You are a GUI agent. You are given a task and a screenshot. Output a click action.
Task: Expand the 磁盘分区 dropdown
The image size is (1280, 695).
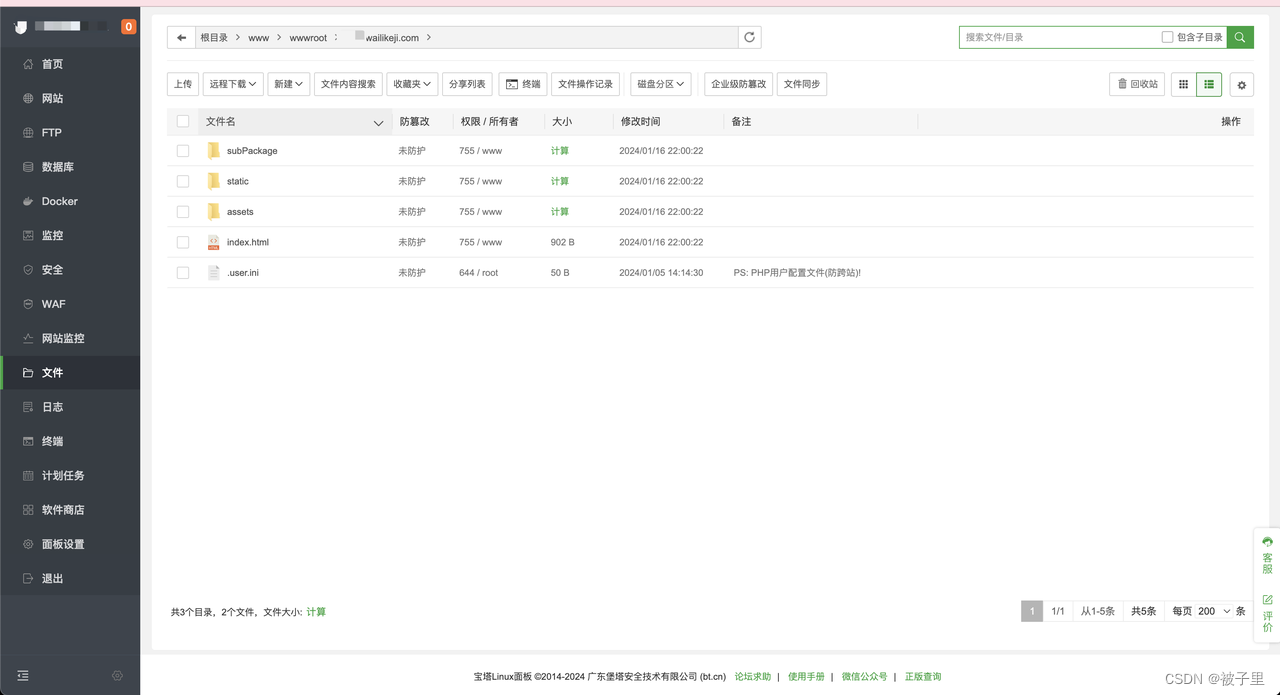coord(661,84)
